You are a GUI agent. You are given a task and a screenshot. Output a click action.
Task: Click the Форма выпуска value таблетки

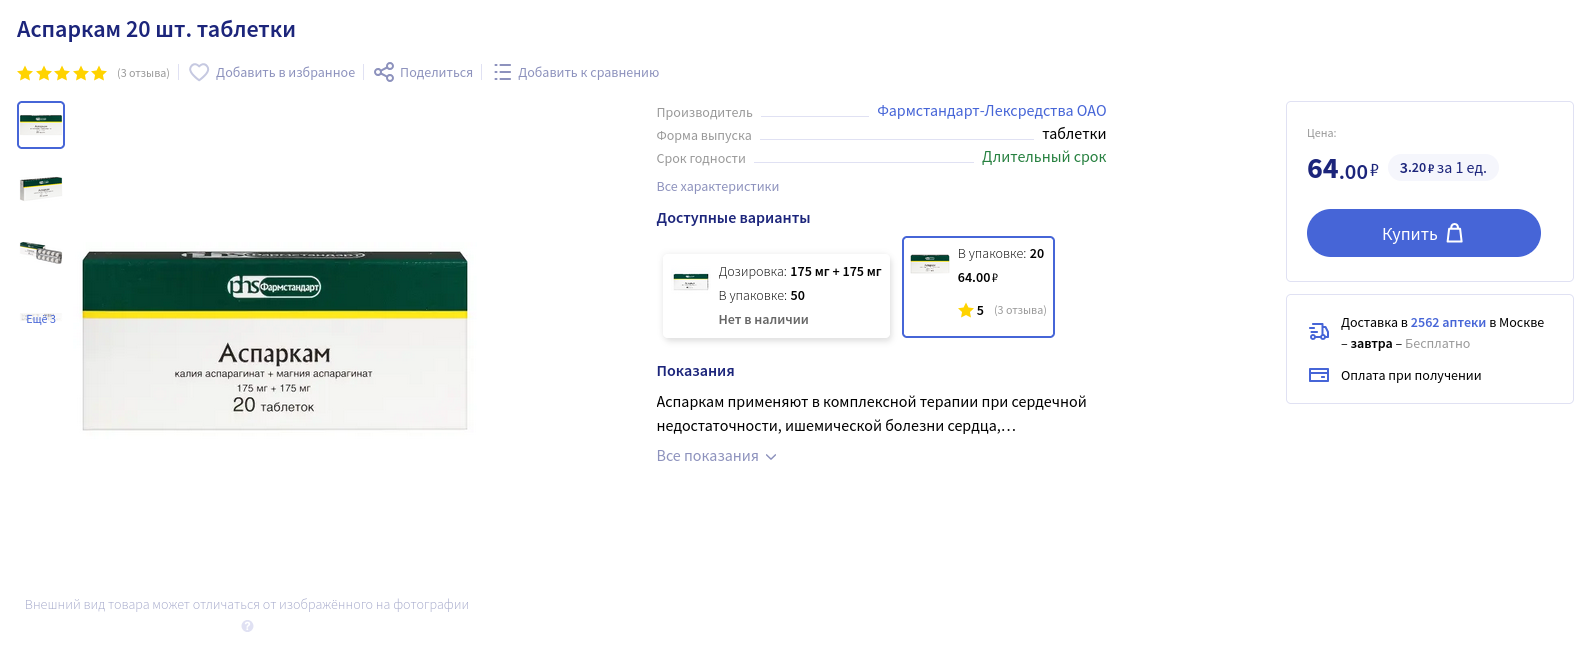[x=1074, y=134]
